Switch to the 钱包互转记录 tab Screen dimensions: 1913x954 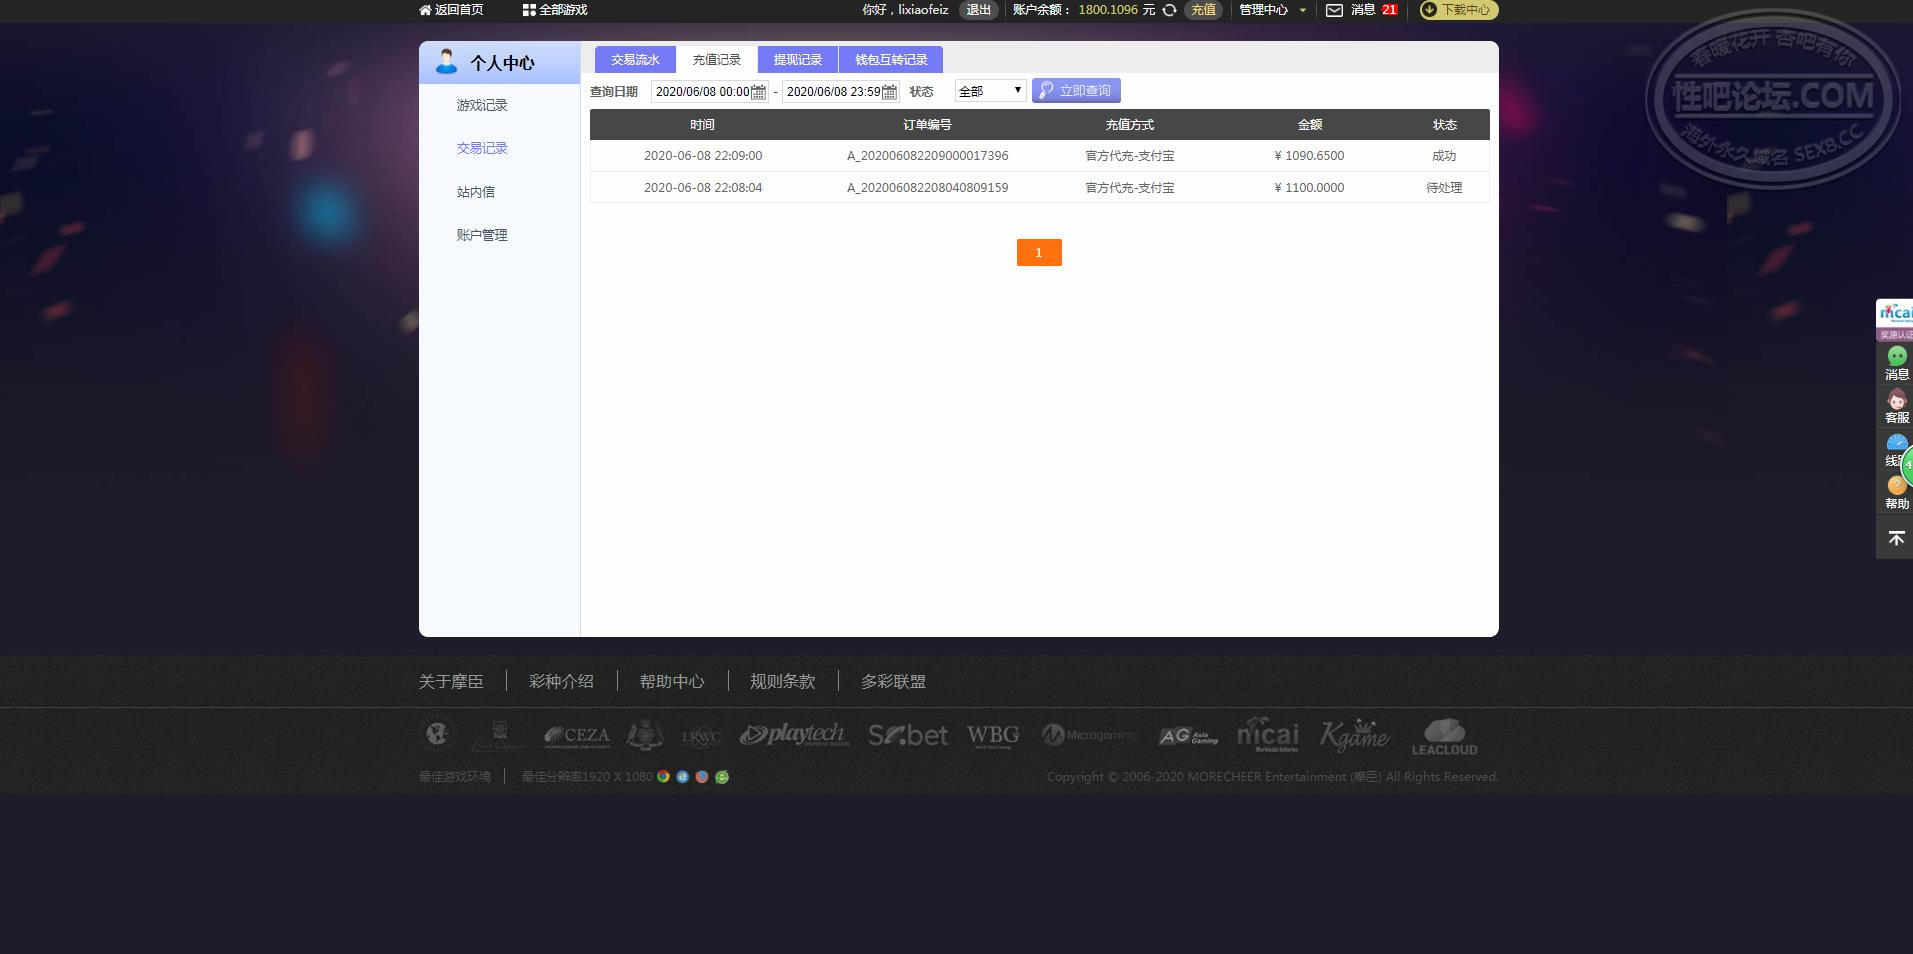click(891, 60)
